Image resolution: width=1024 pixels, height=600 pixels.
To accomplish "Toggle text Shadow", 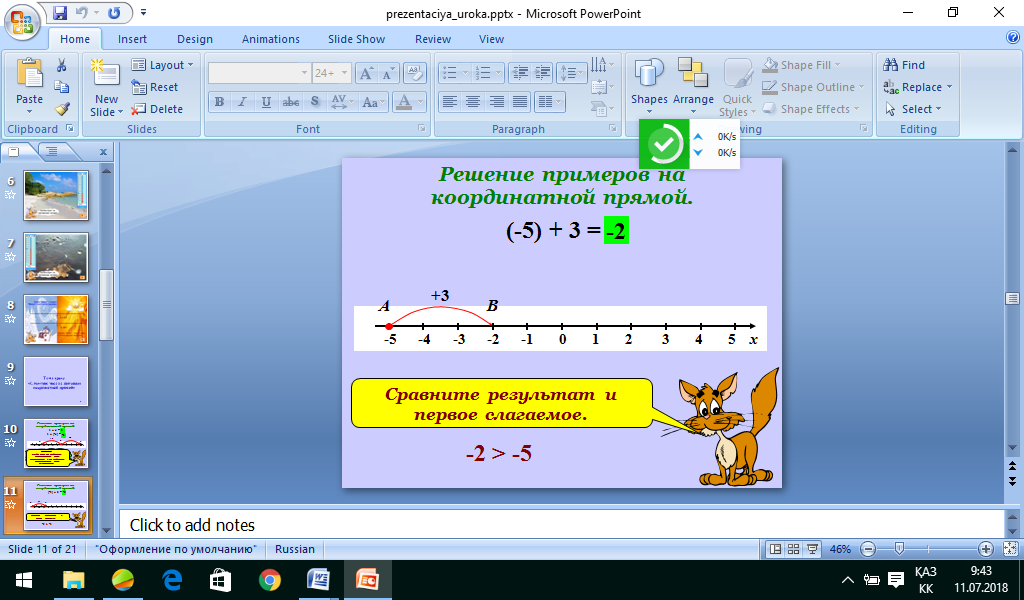I will (x=315, y=102).
